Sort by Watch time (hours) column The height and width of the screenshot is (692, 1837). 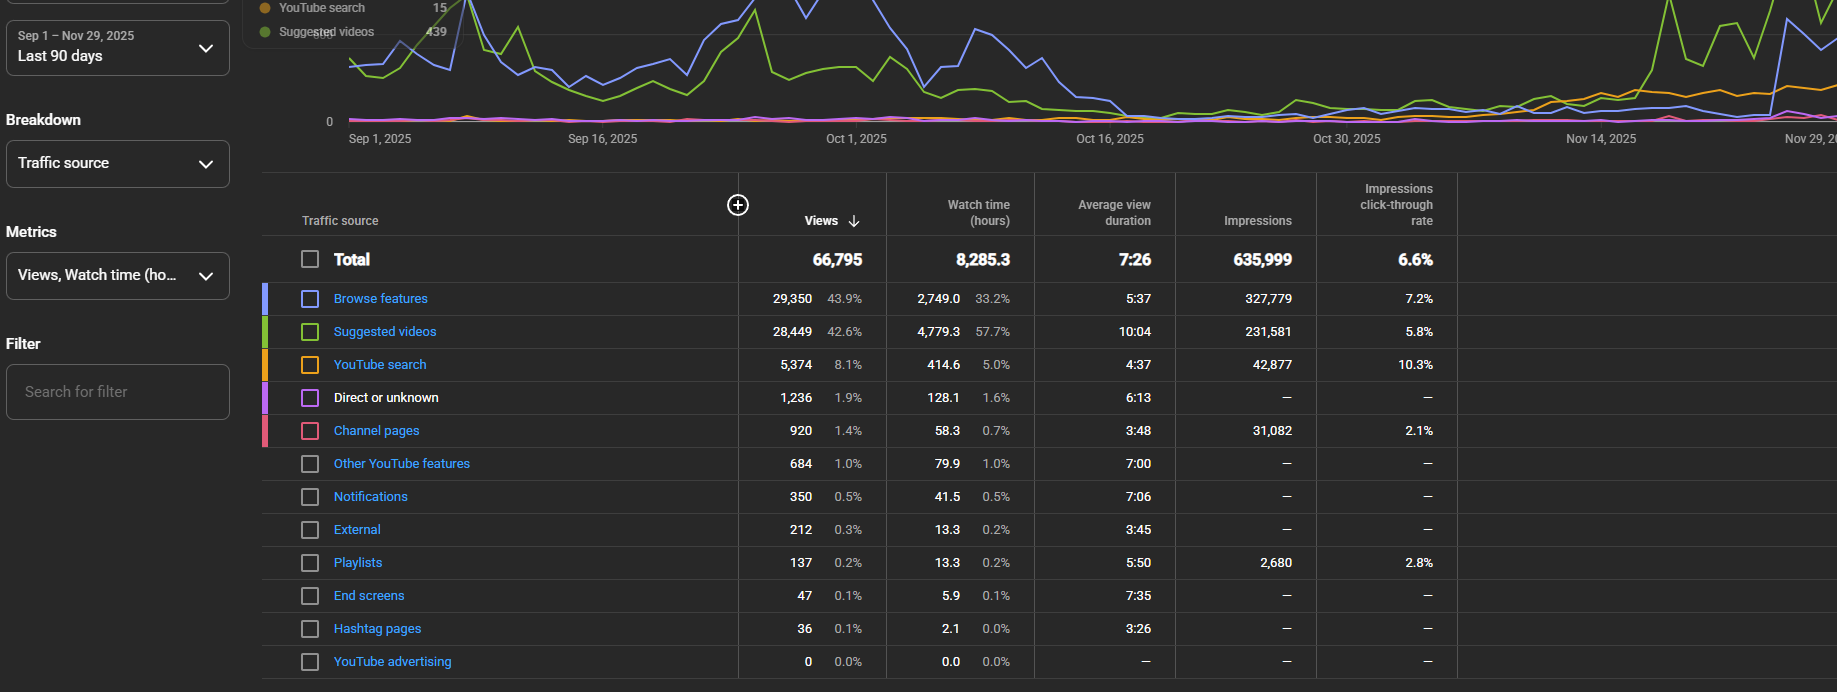pyautogui.click(x=978, y=213)
